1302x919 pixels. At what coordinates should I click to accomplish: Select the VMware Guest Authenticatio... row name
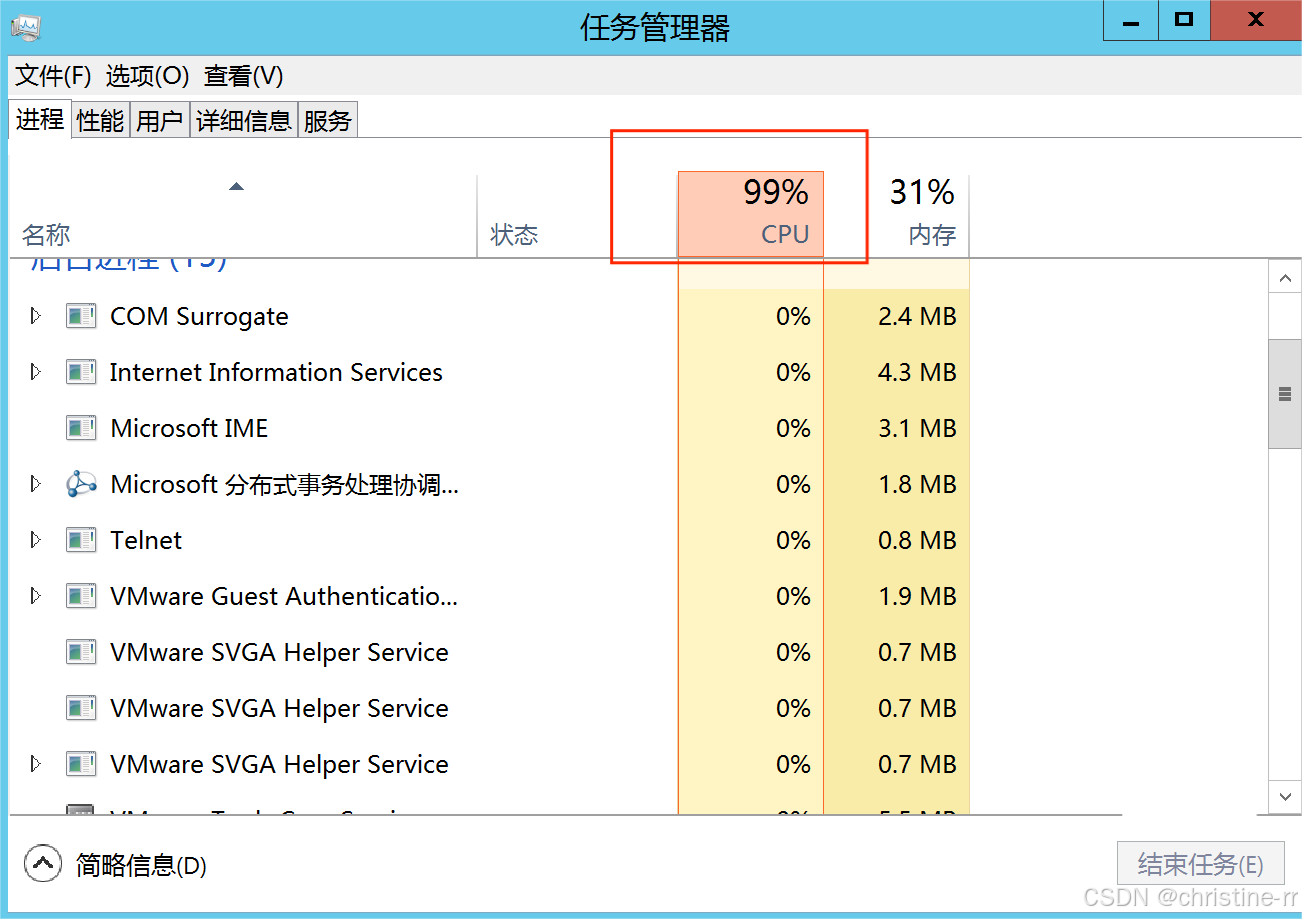coord(284,597)
